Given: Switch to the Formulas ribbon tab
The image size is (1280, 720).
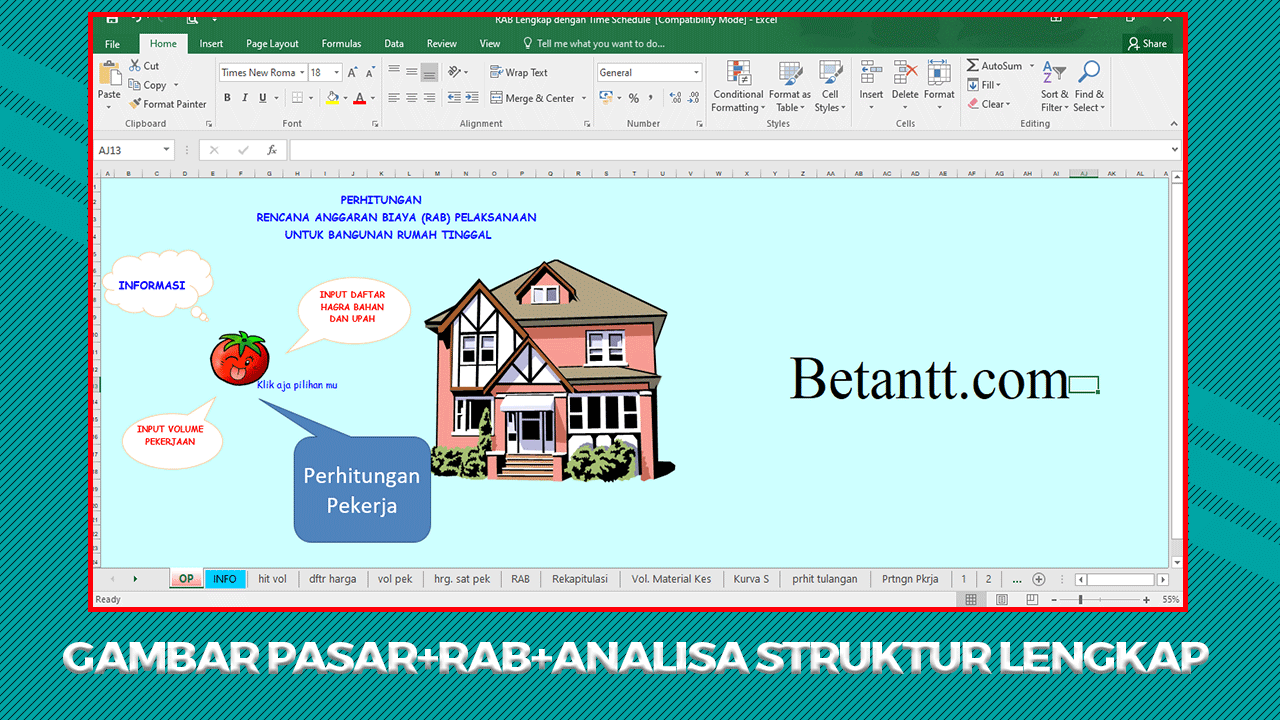Looking at the screenshot, I should point(341,44).
